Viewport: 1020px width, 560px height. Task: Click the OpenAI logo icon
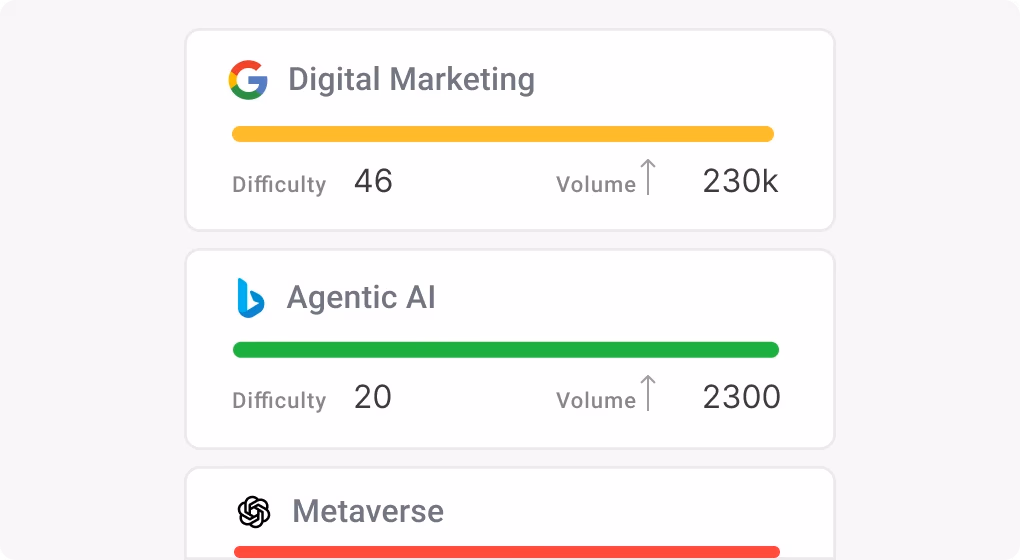(254, 512)
